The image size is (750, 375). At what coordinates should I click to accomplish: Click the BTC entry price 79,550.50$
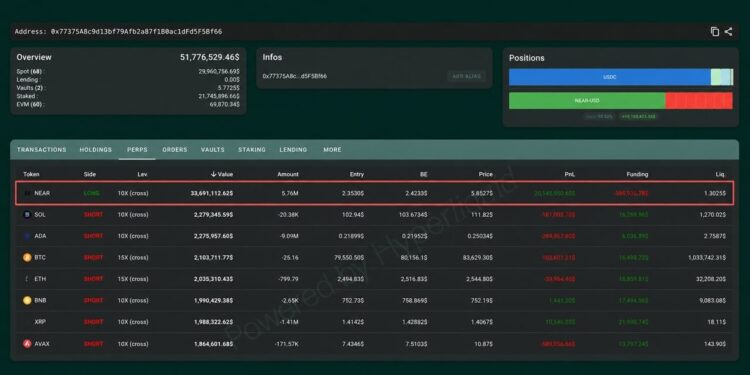349,257
